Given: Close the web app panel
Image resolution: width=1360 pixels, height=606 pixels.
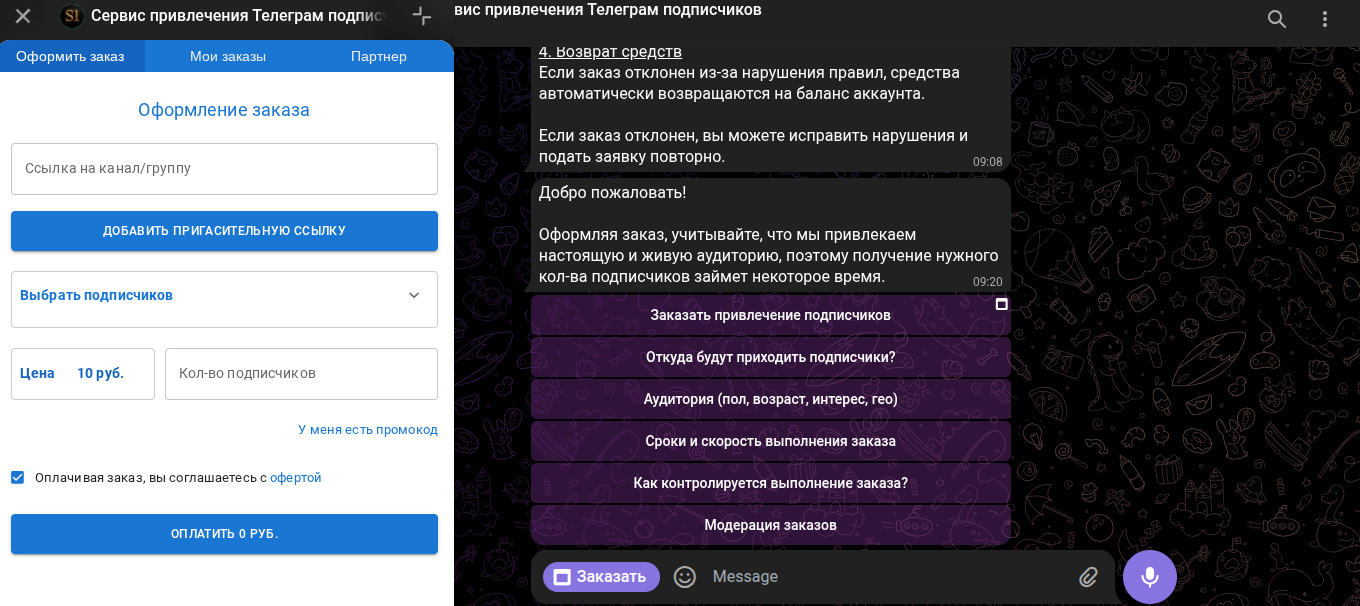Looking at the screenshot, I should [22, 15].
